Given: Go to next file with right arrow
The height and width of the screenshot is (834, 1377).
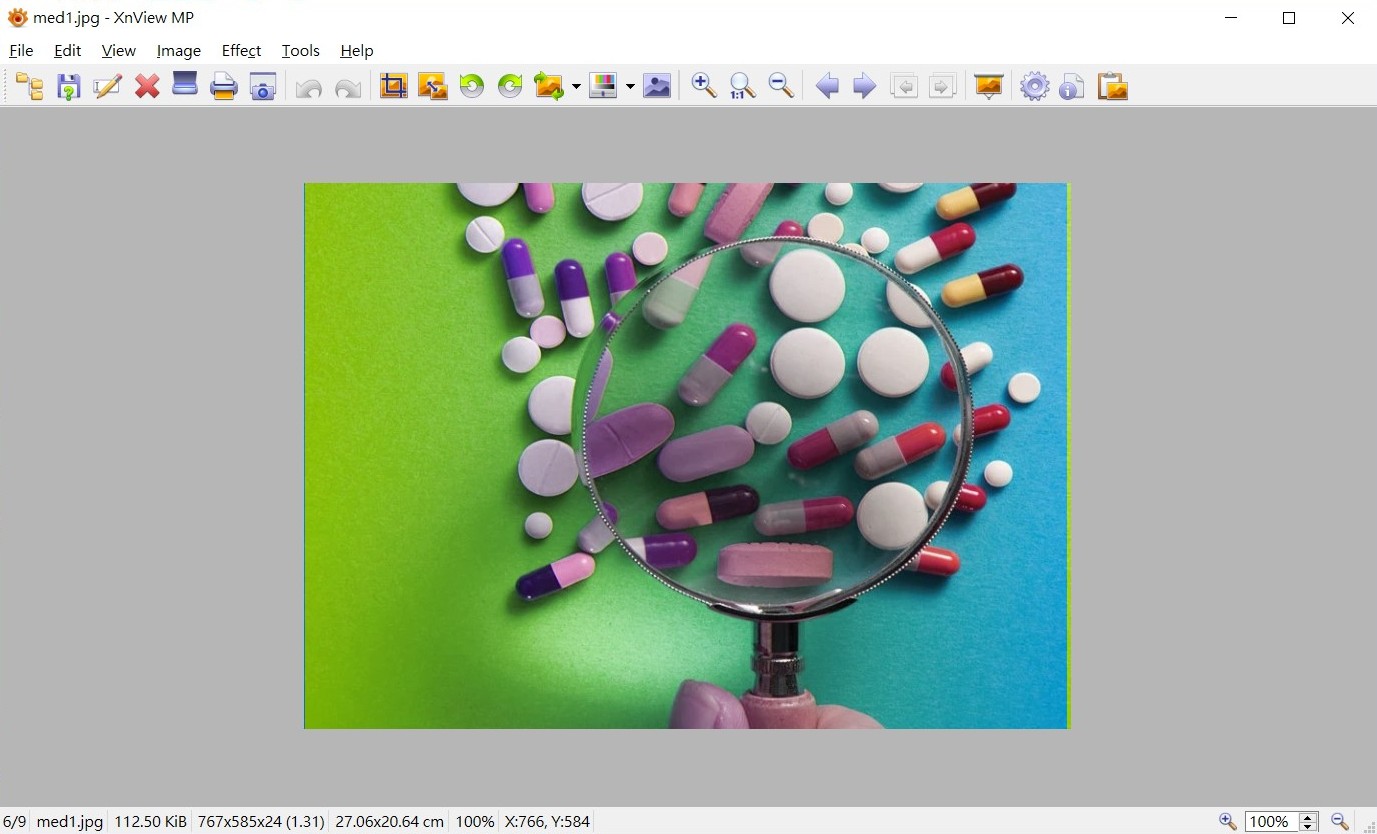Looking at the screenshot, I should point(864,87).
